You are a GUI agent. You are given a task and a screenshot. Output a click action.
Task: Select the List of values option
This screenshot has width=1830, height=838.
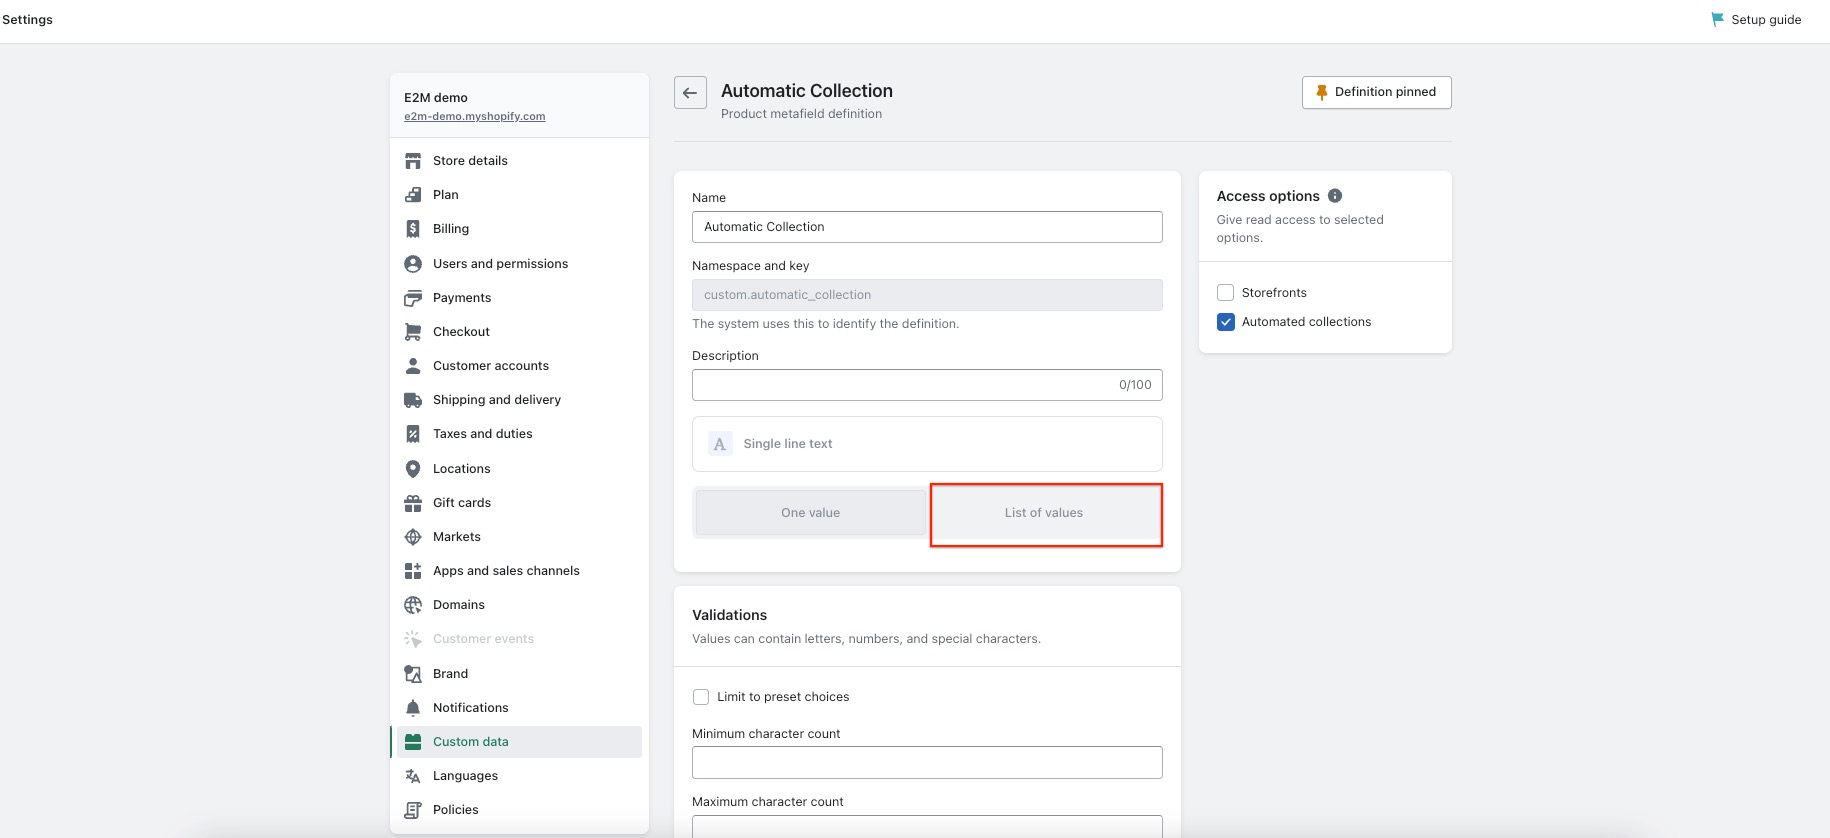(1044, 513)
